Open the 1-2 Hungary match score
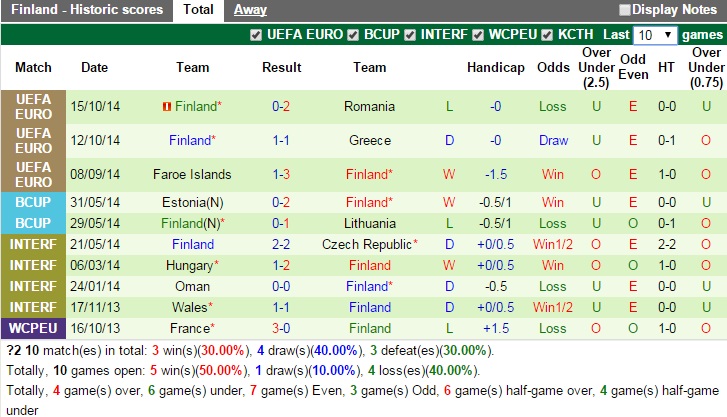Image resolution: width=727 pixels, height=417 pixels. pos(281,266)
